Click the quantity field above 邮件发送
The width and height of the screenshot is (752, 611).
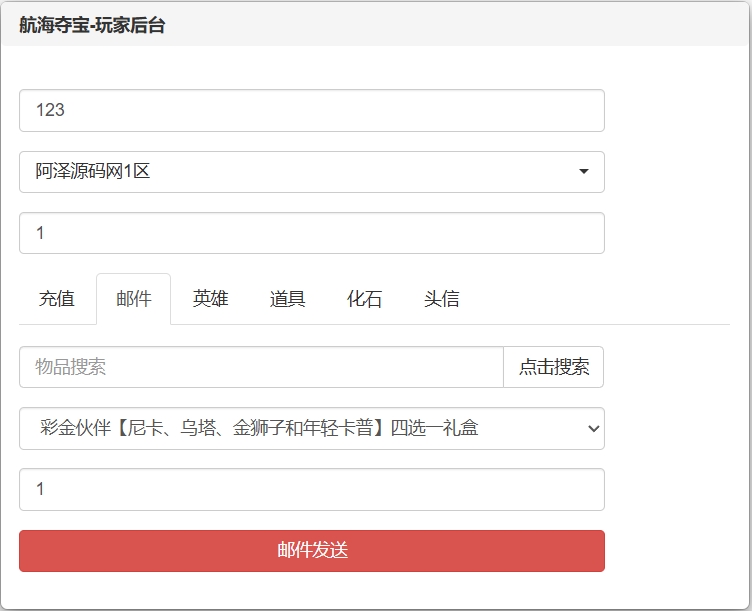coord(311,490)
